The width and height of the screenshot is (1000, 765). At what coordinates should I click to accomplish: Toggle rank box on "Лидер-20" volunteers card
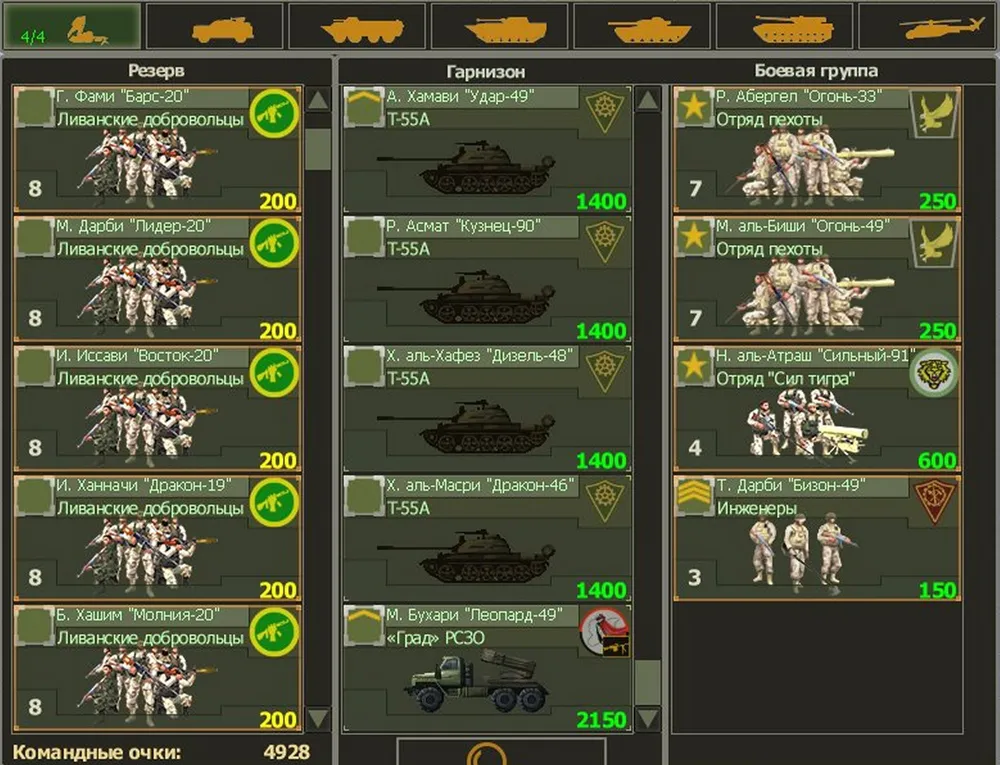(x=34, y=237)
